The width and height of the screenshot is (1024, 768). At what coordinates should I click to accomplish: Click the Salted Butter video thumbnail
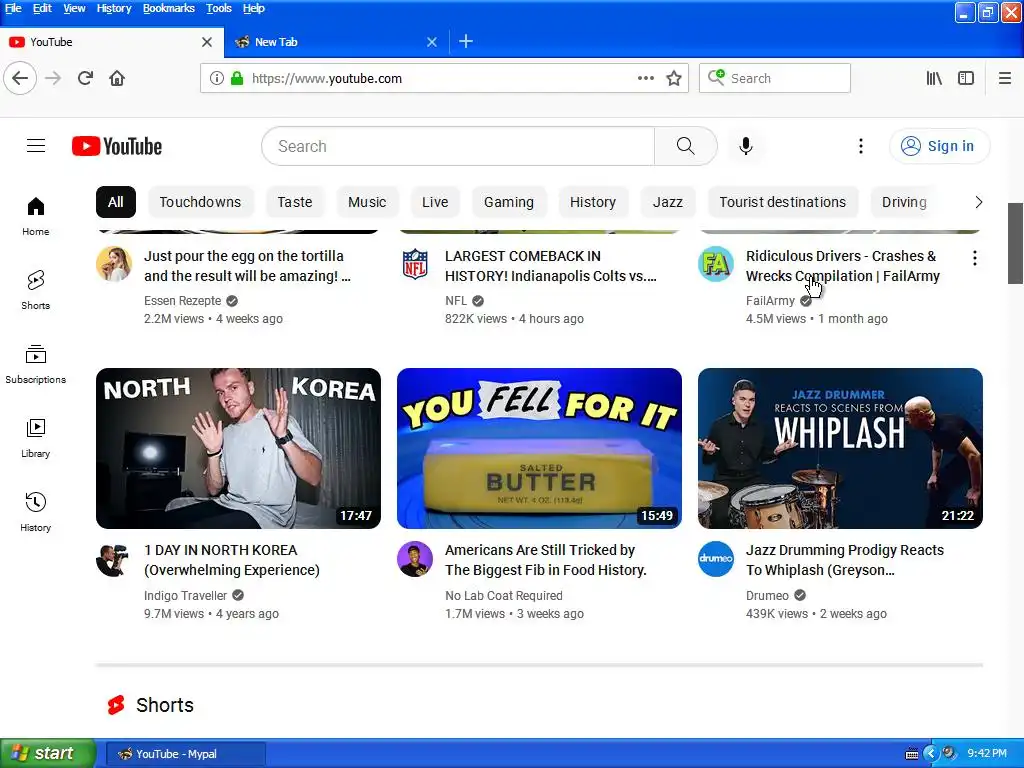pyautogui.click(x=539, y=448)
